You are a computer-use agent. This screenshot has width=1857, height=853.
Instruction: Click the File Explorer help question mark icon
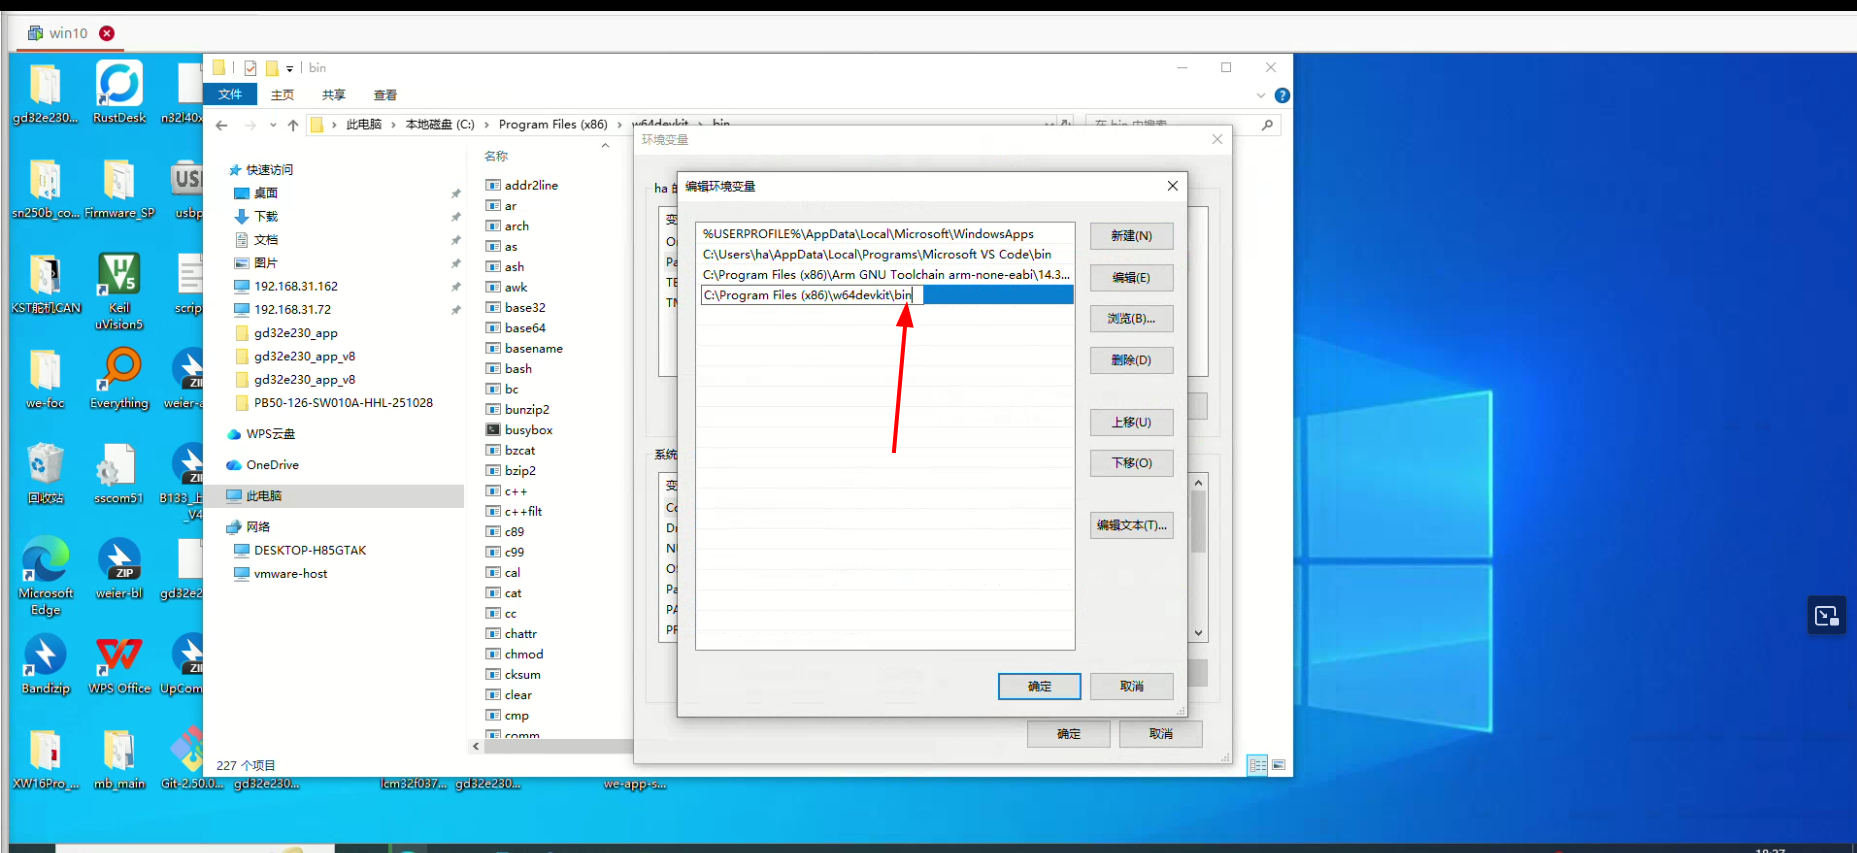[1282, 96]
